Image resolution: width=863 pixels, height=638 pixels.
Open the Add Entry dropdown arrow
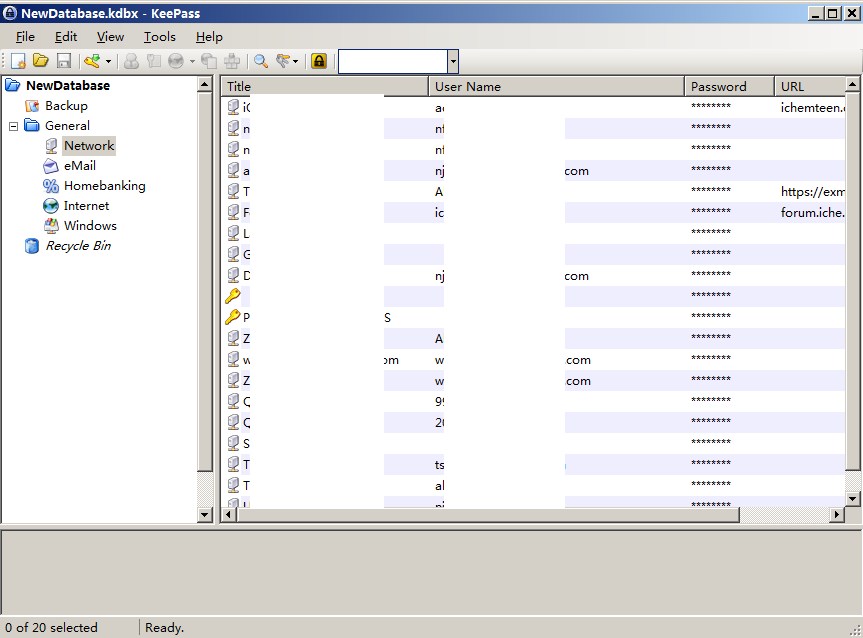[x=108, y=61]
